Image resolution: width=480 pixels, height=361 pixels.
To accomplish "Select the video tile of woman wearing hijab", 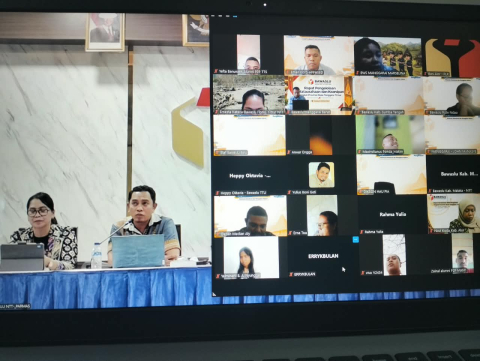I will 454,214.
